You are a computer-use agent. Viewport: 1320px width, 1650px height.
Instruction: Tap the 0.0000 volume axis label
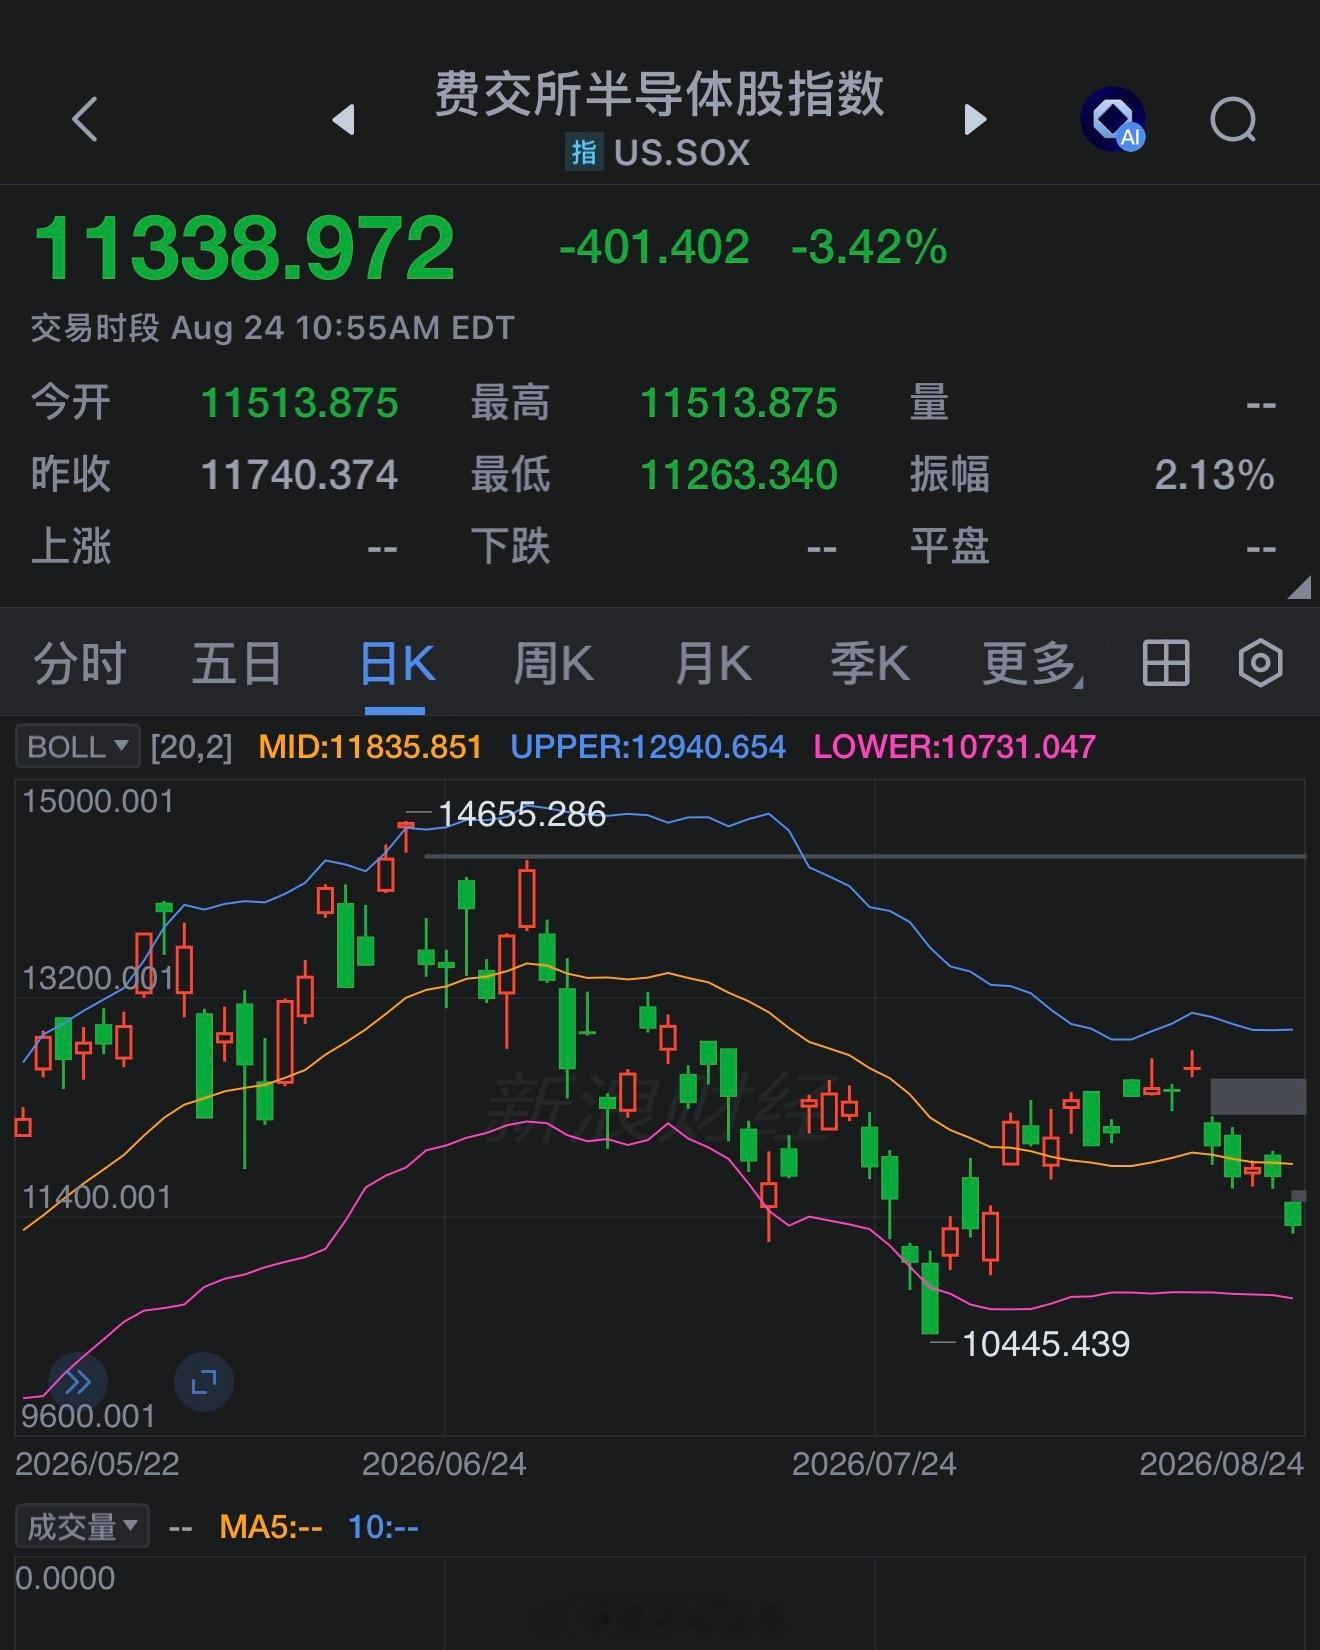tap(66, 1578)
